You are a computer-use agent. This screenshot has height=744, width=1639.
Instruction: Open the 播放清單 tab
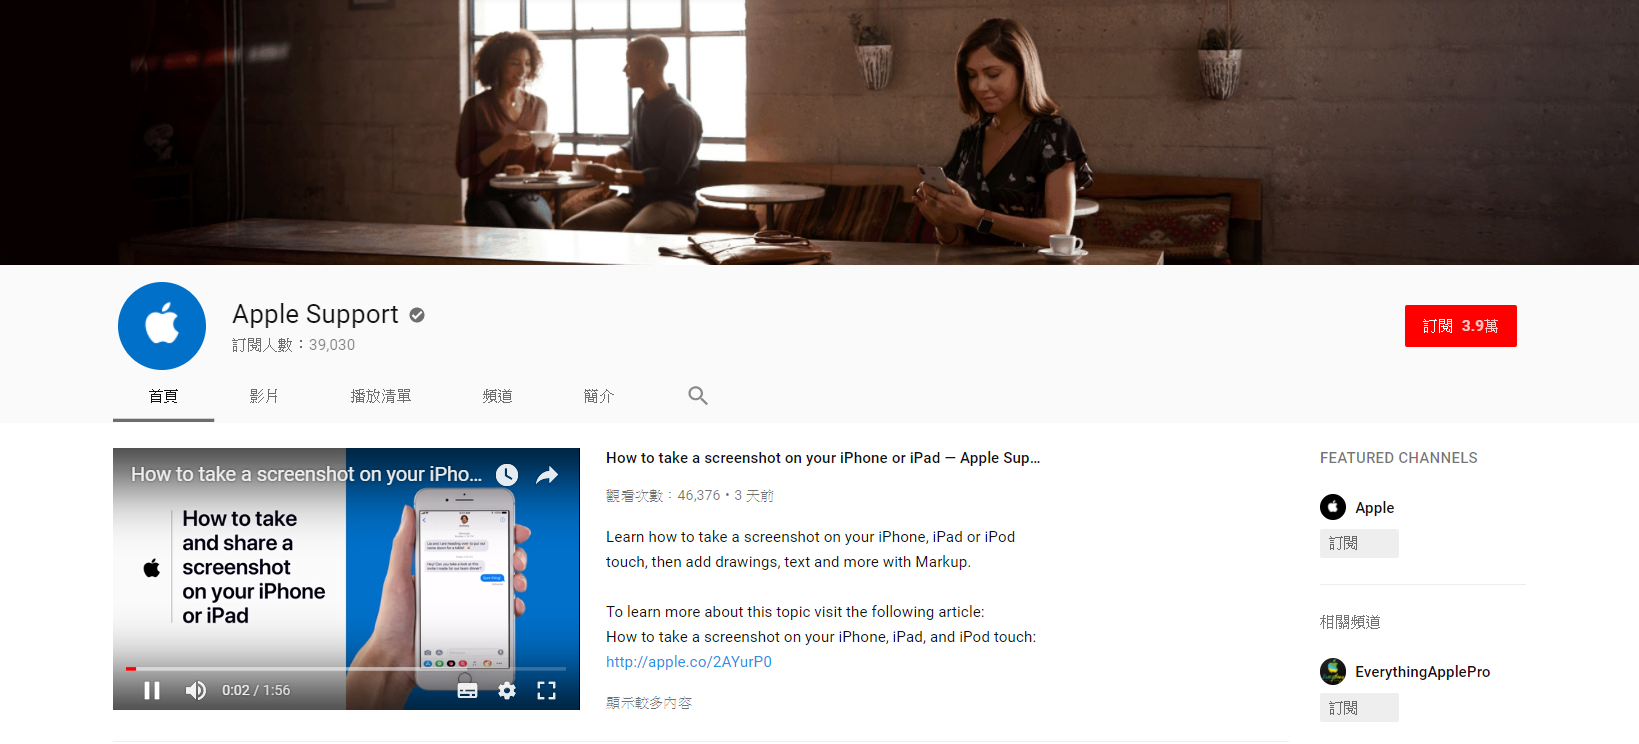tap(381, 396)
